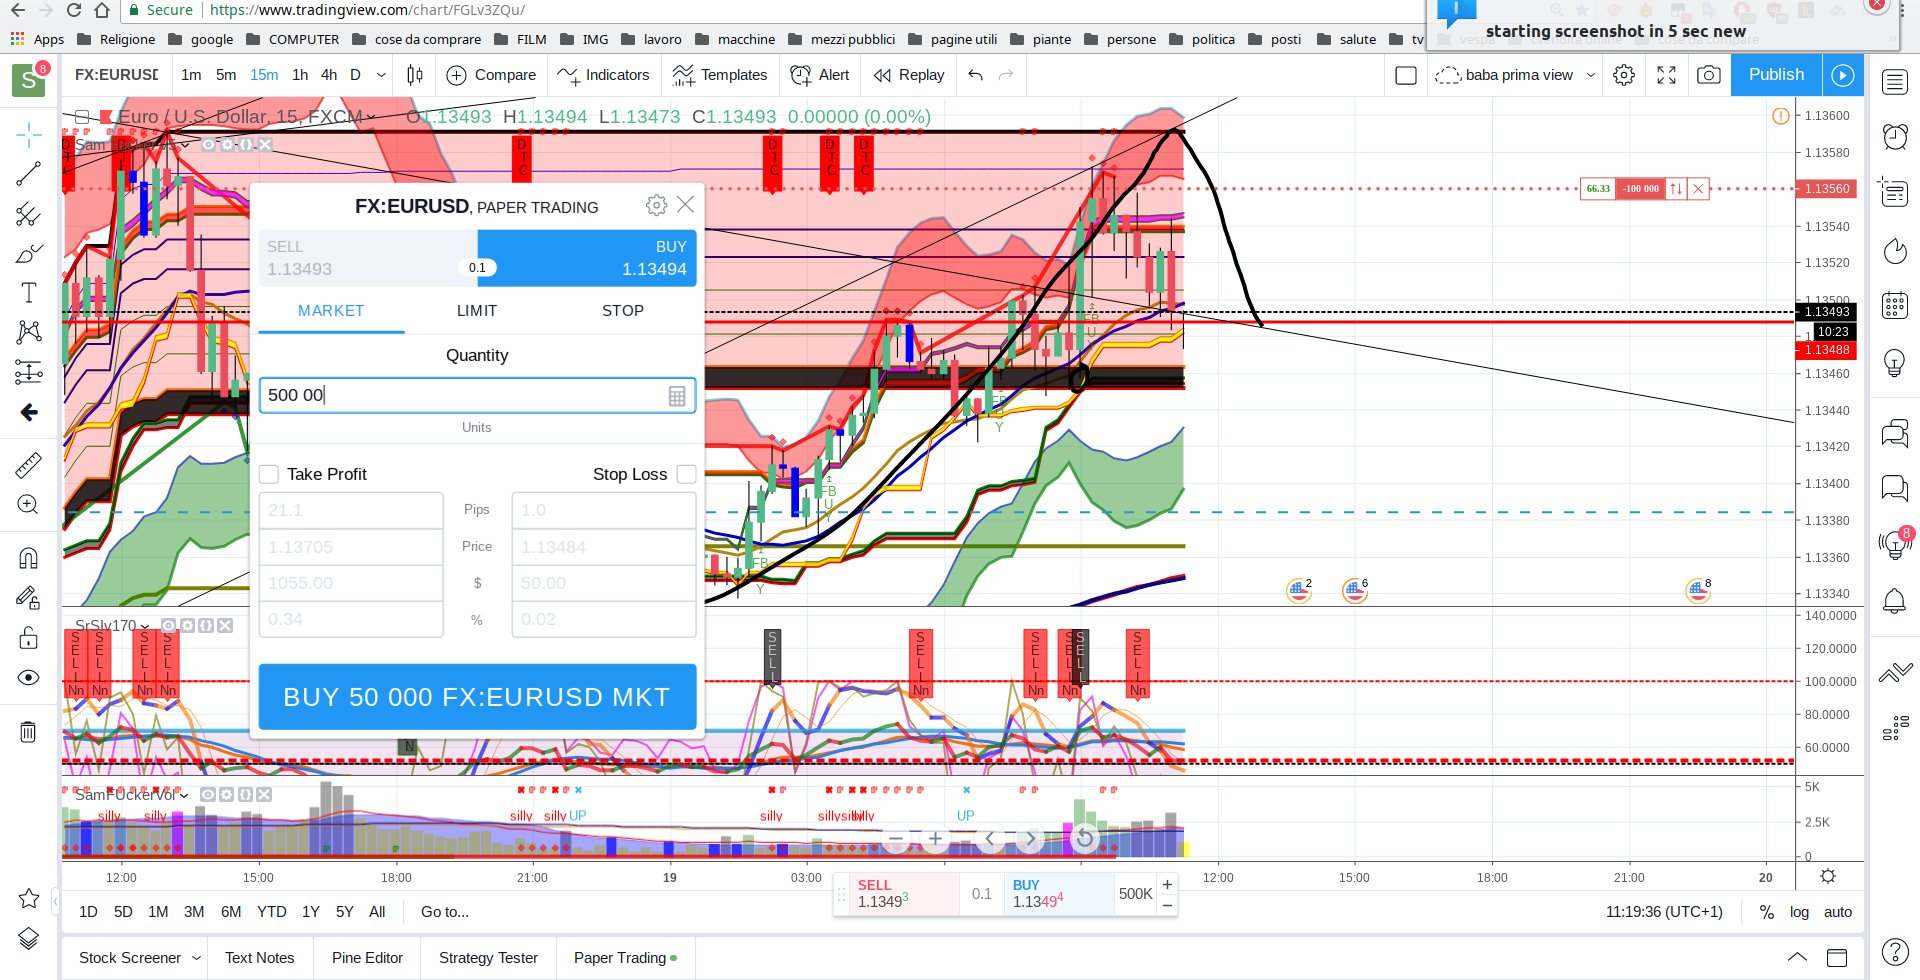Open favorites star toolbar

(28, 898)
